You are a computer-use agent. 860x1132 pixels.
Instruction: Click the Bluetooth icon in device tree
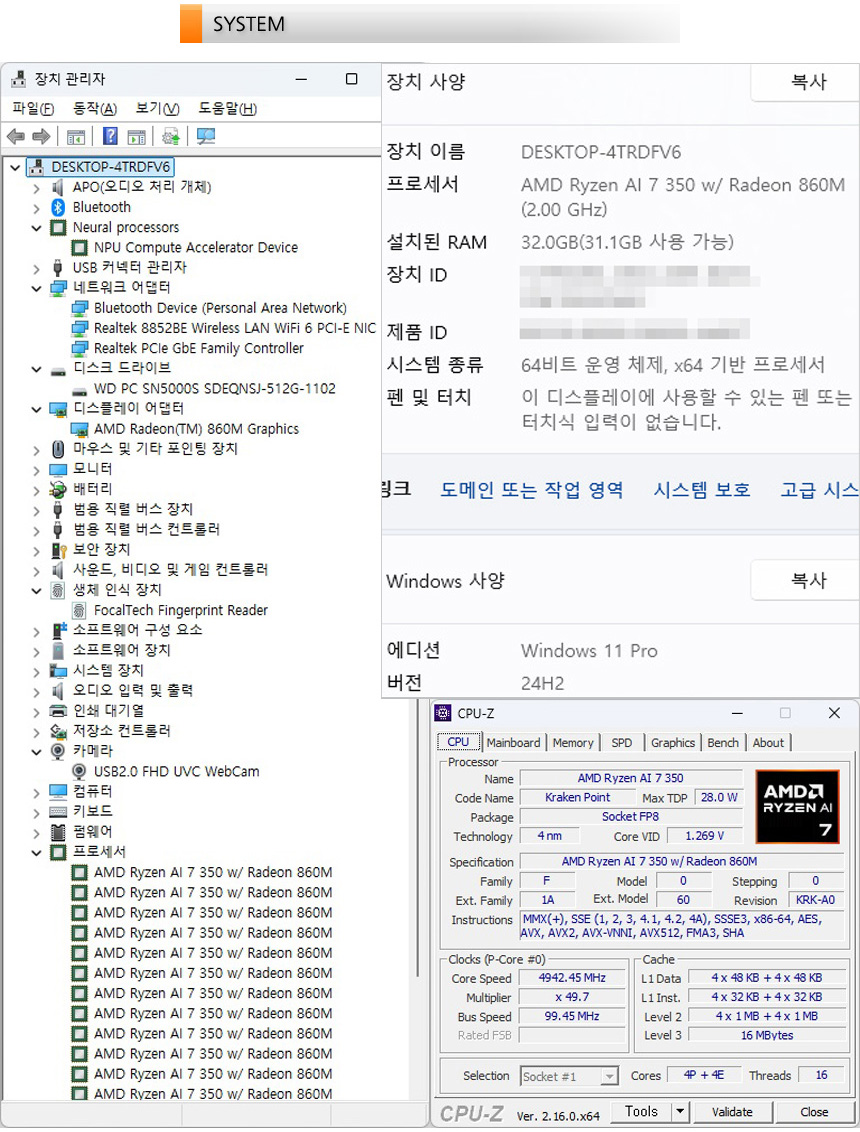[59, 207]
